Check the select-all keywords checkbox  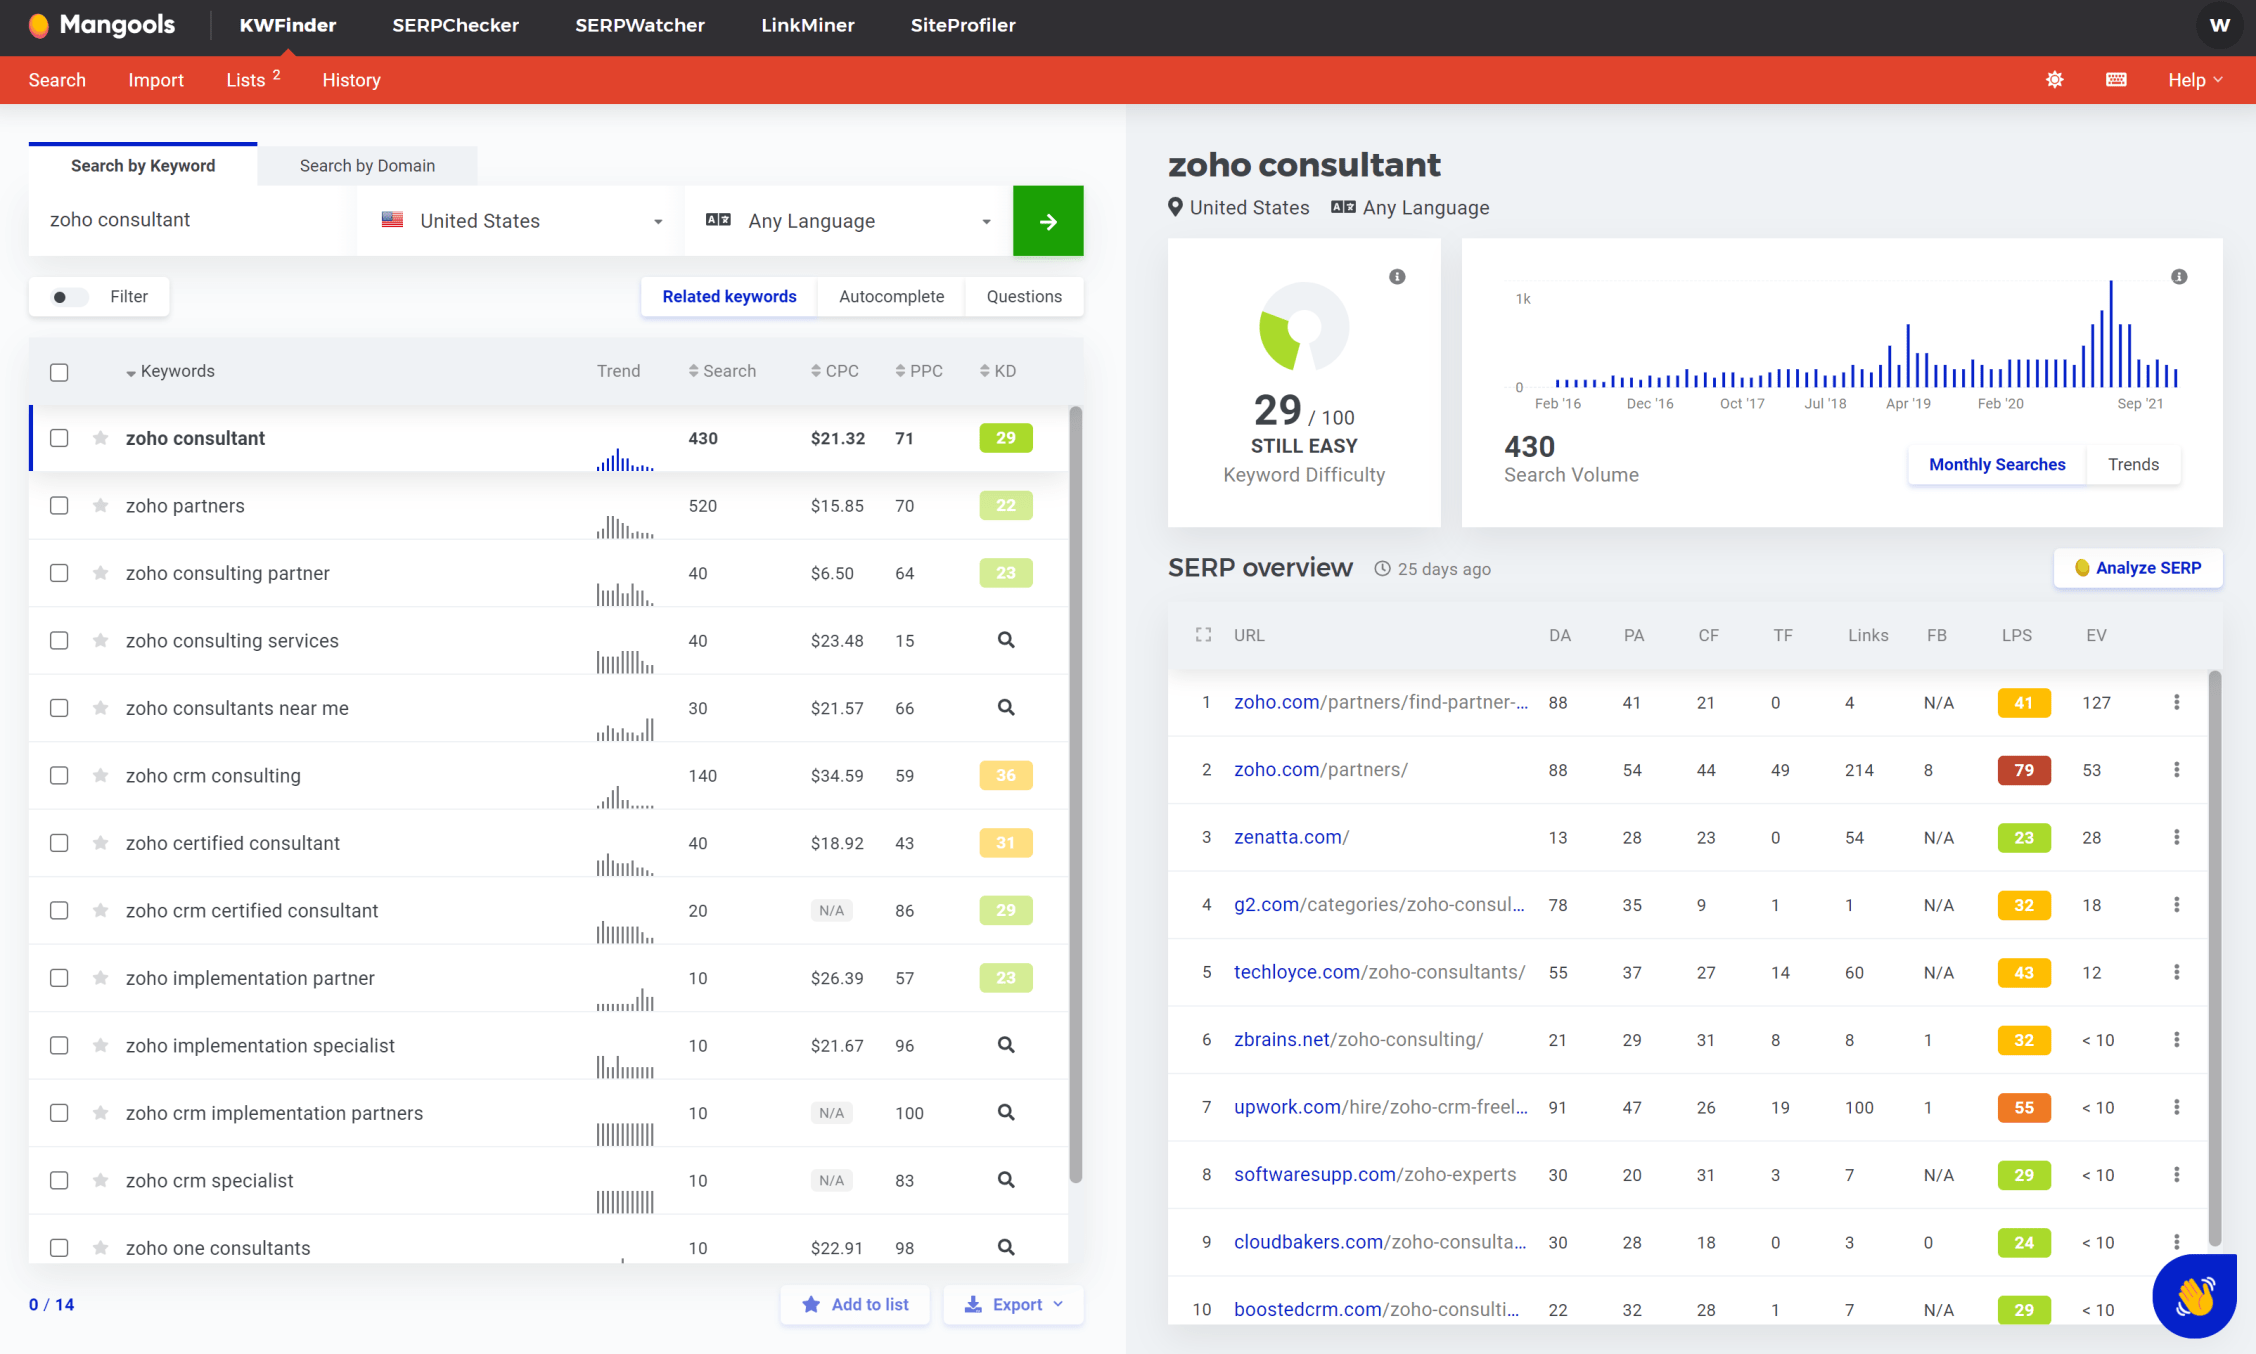point(59,372)
